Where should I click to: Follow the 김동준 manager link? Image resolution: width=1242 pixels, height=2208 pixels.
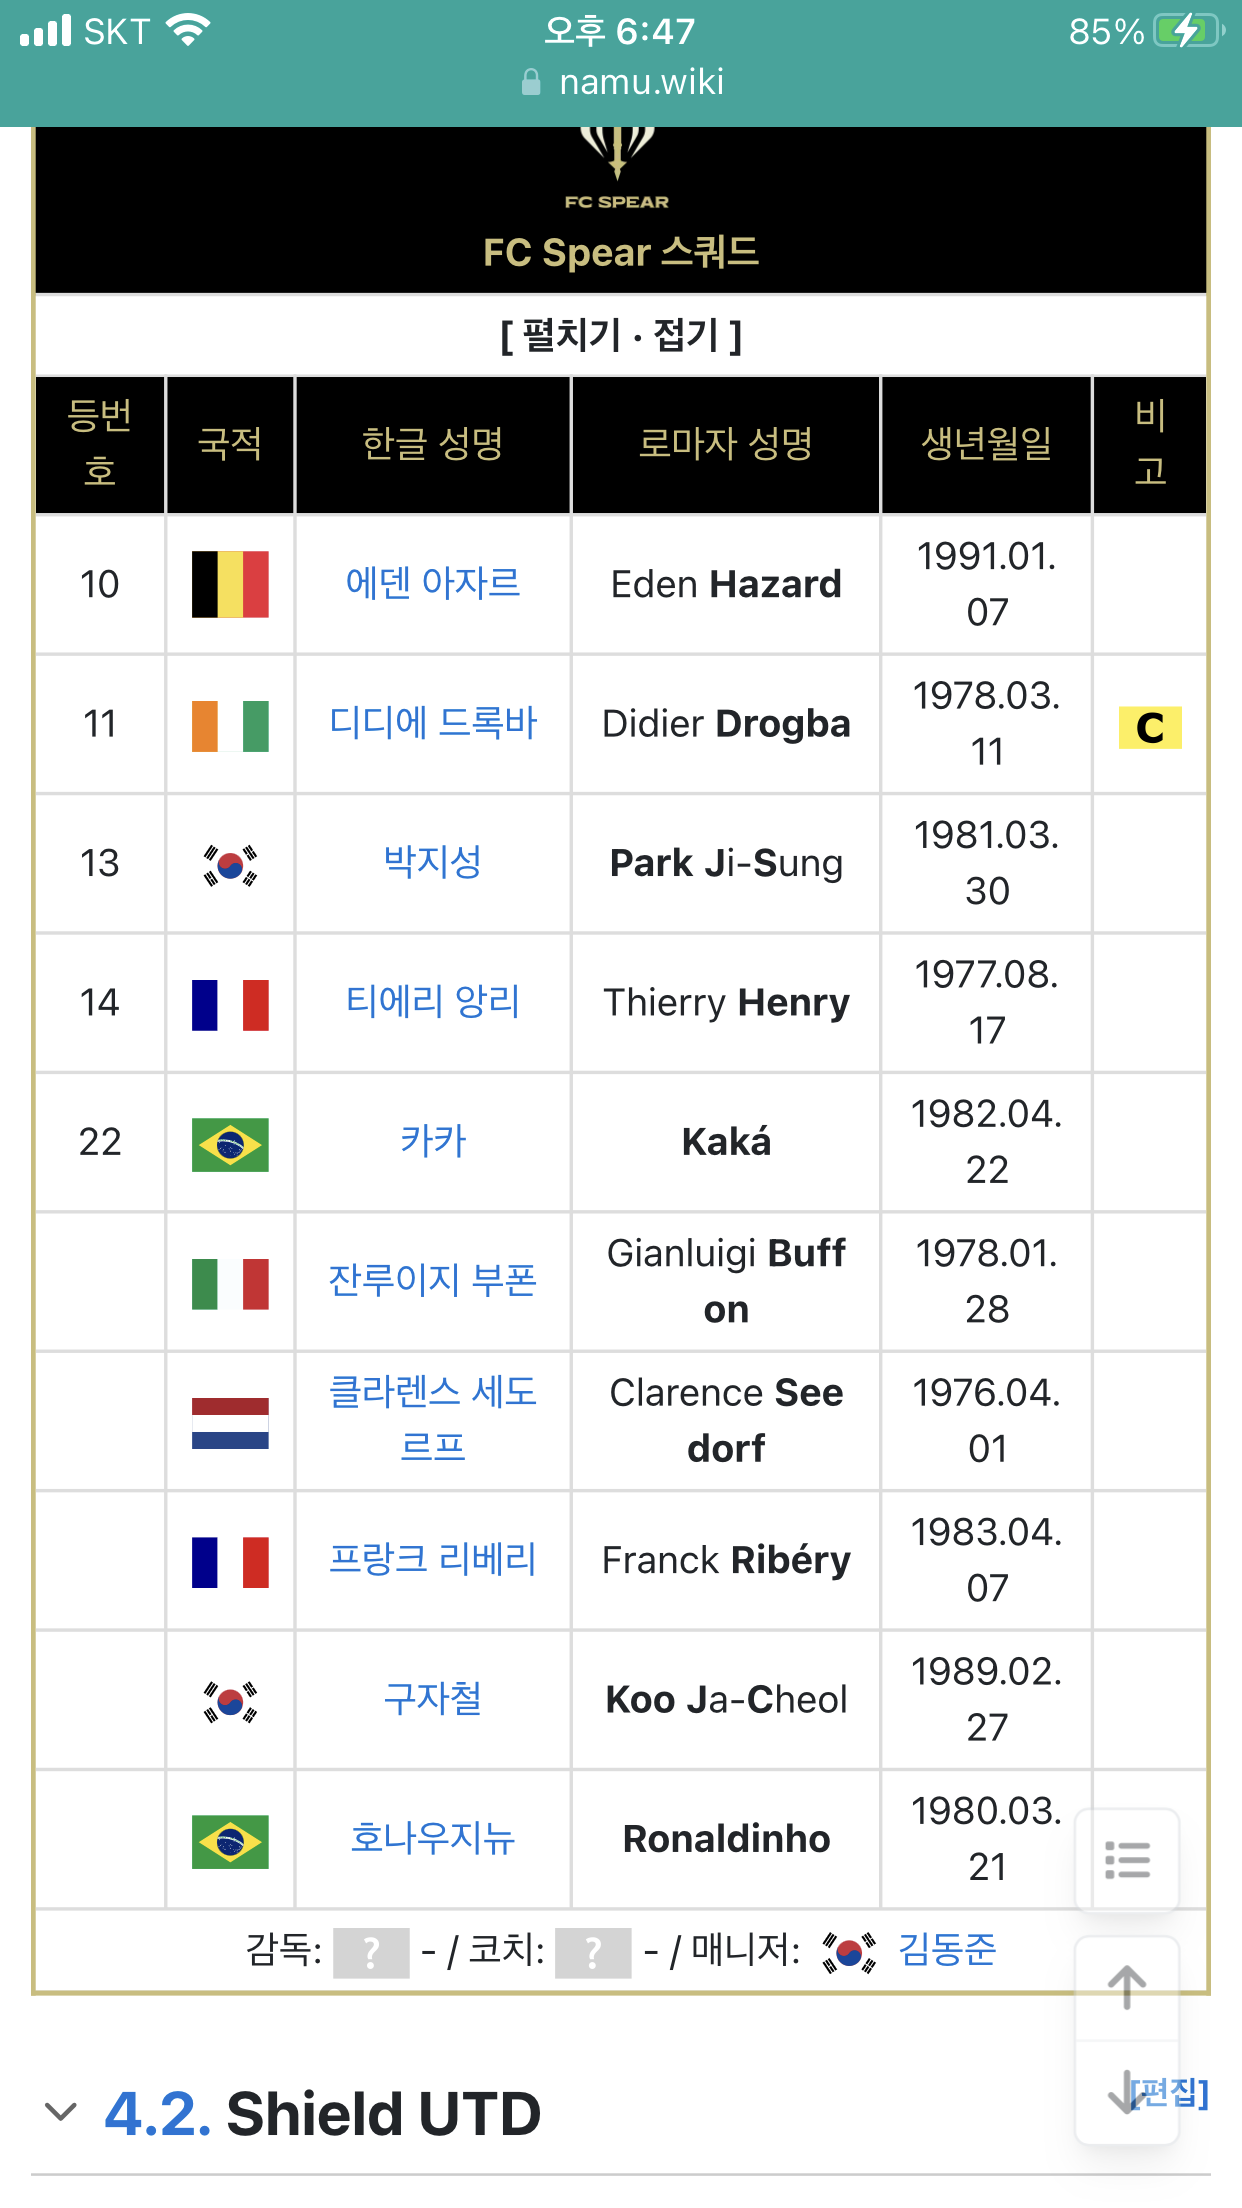pyautogui.click(x=947, y=1950)
